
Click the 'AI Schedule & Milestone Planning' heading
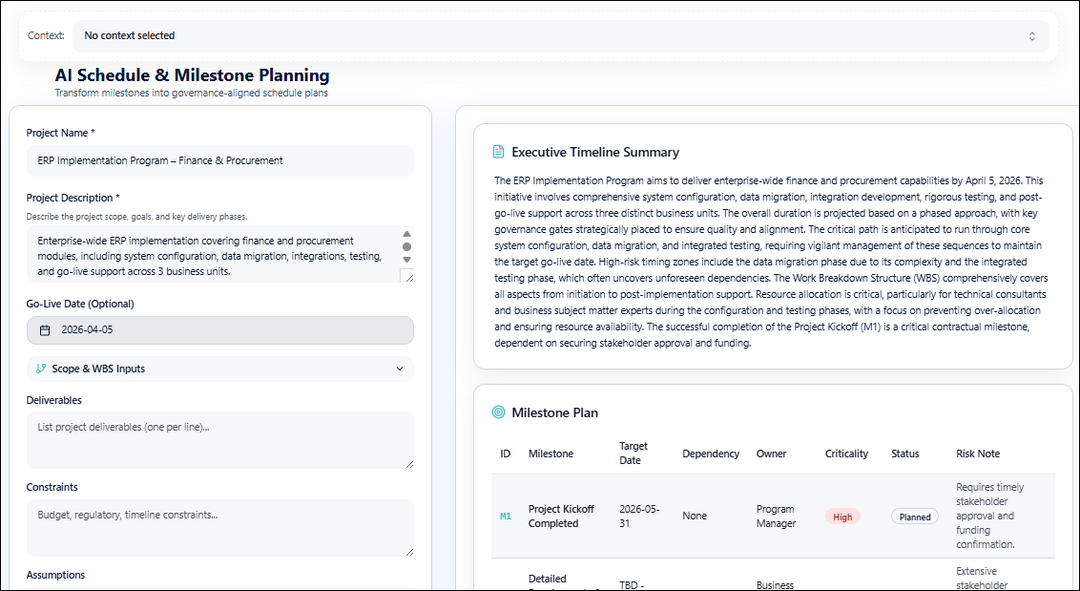click(x=192, y=75)
